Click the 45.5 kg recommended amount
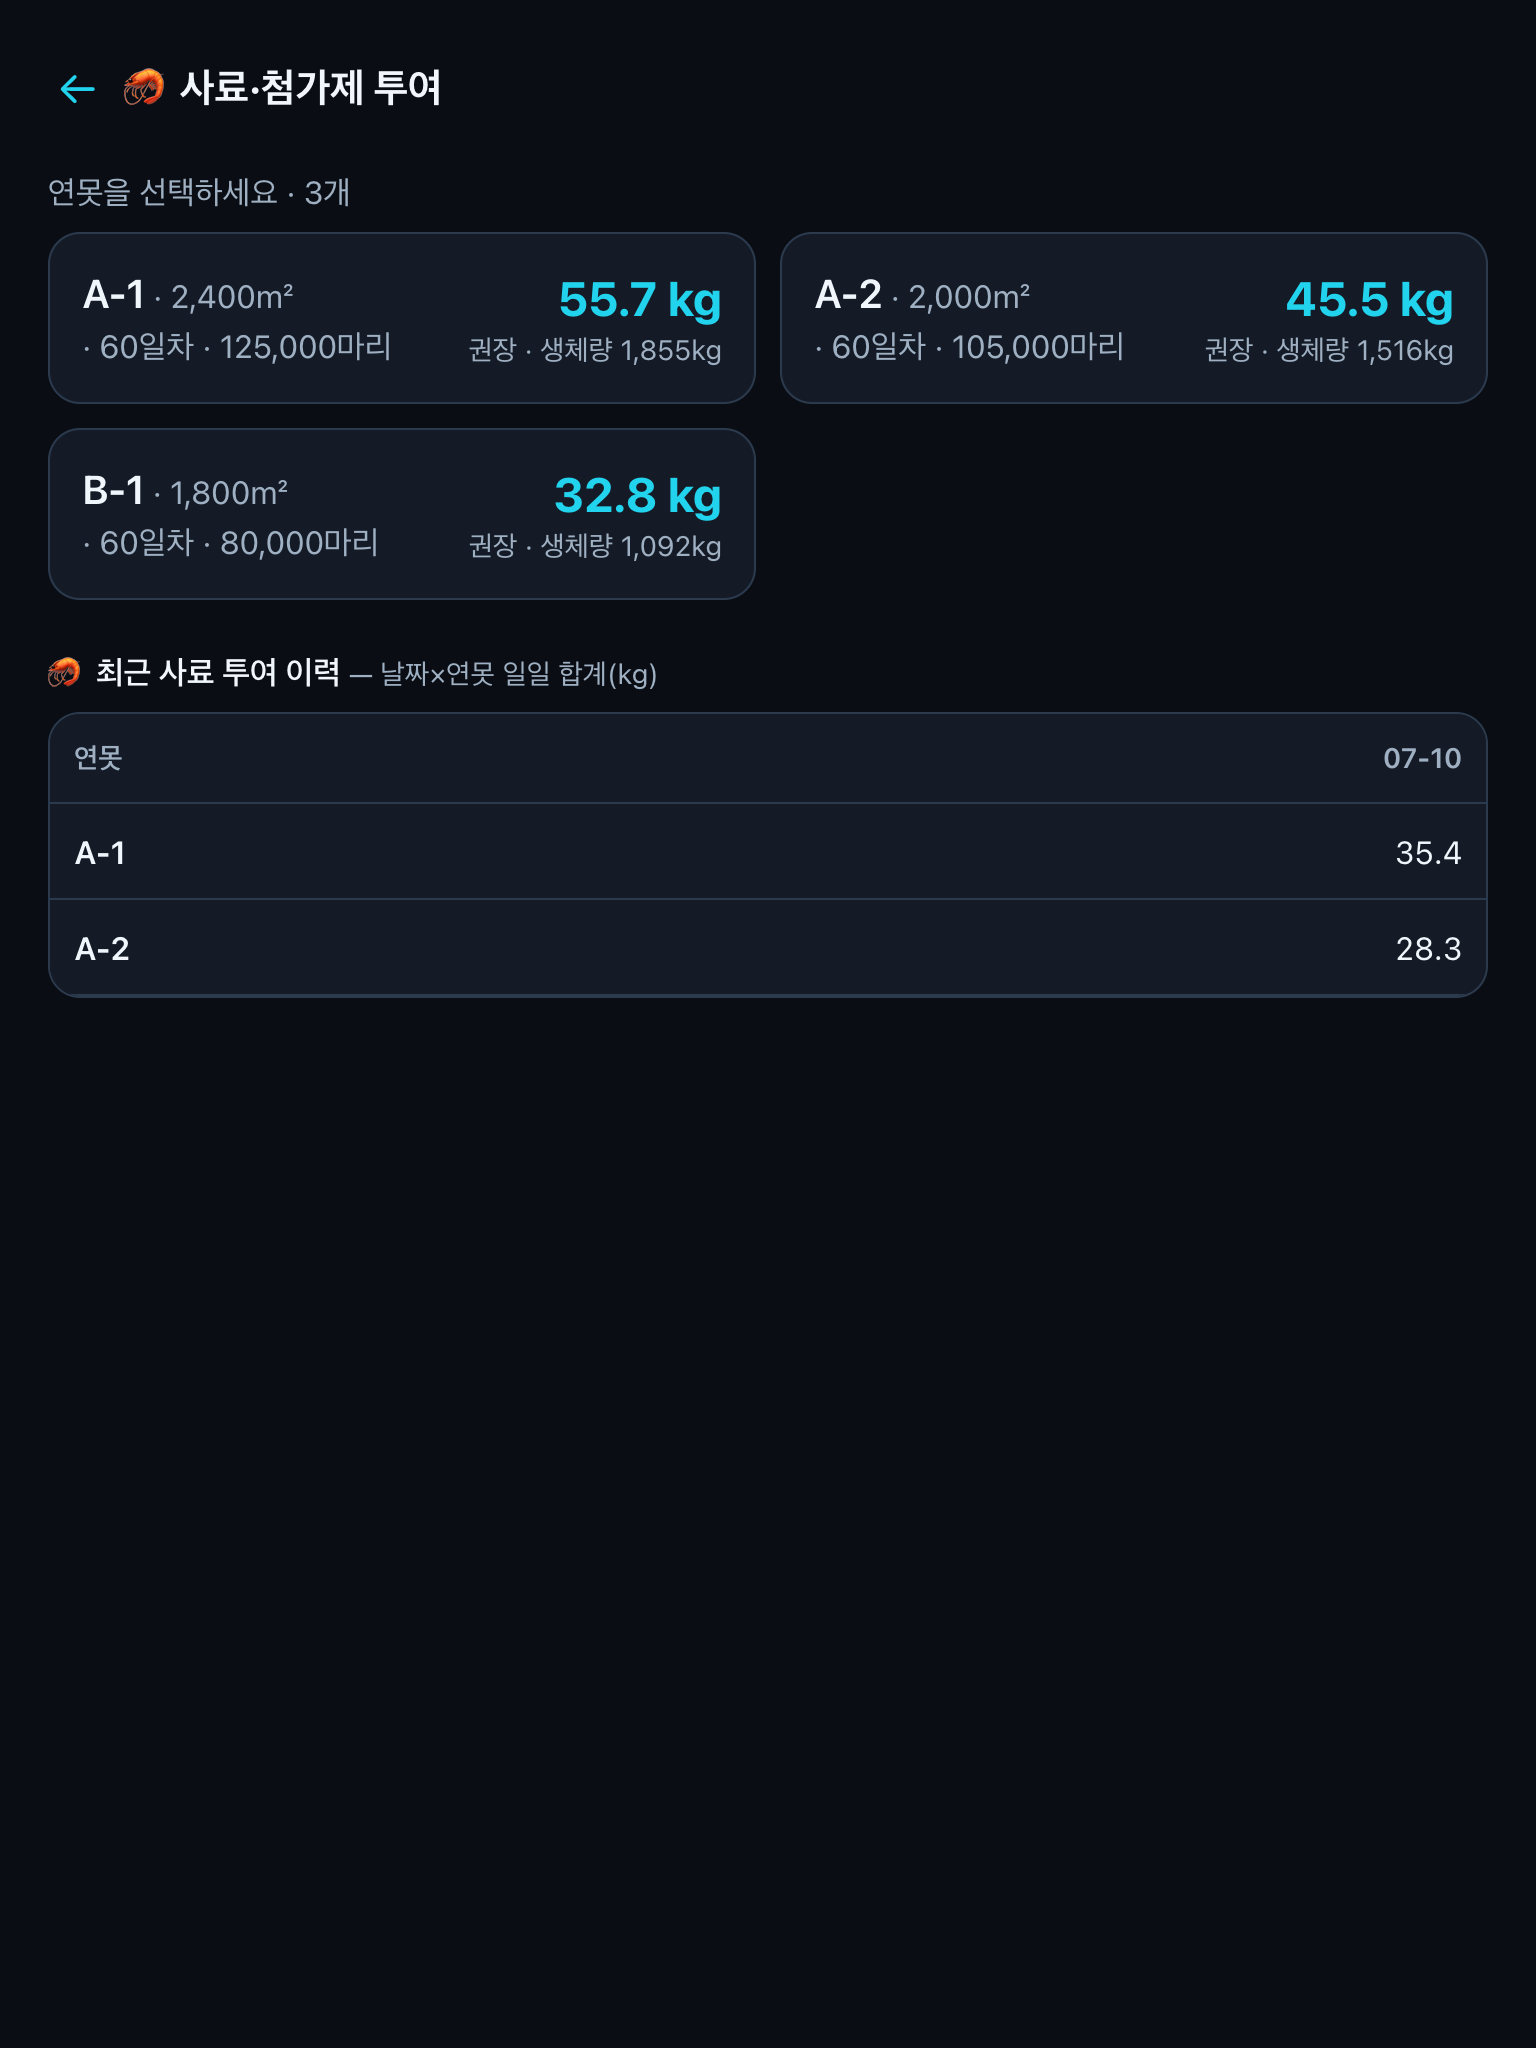Screen dimensions: 1536x2048 tap(1369, 299)
